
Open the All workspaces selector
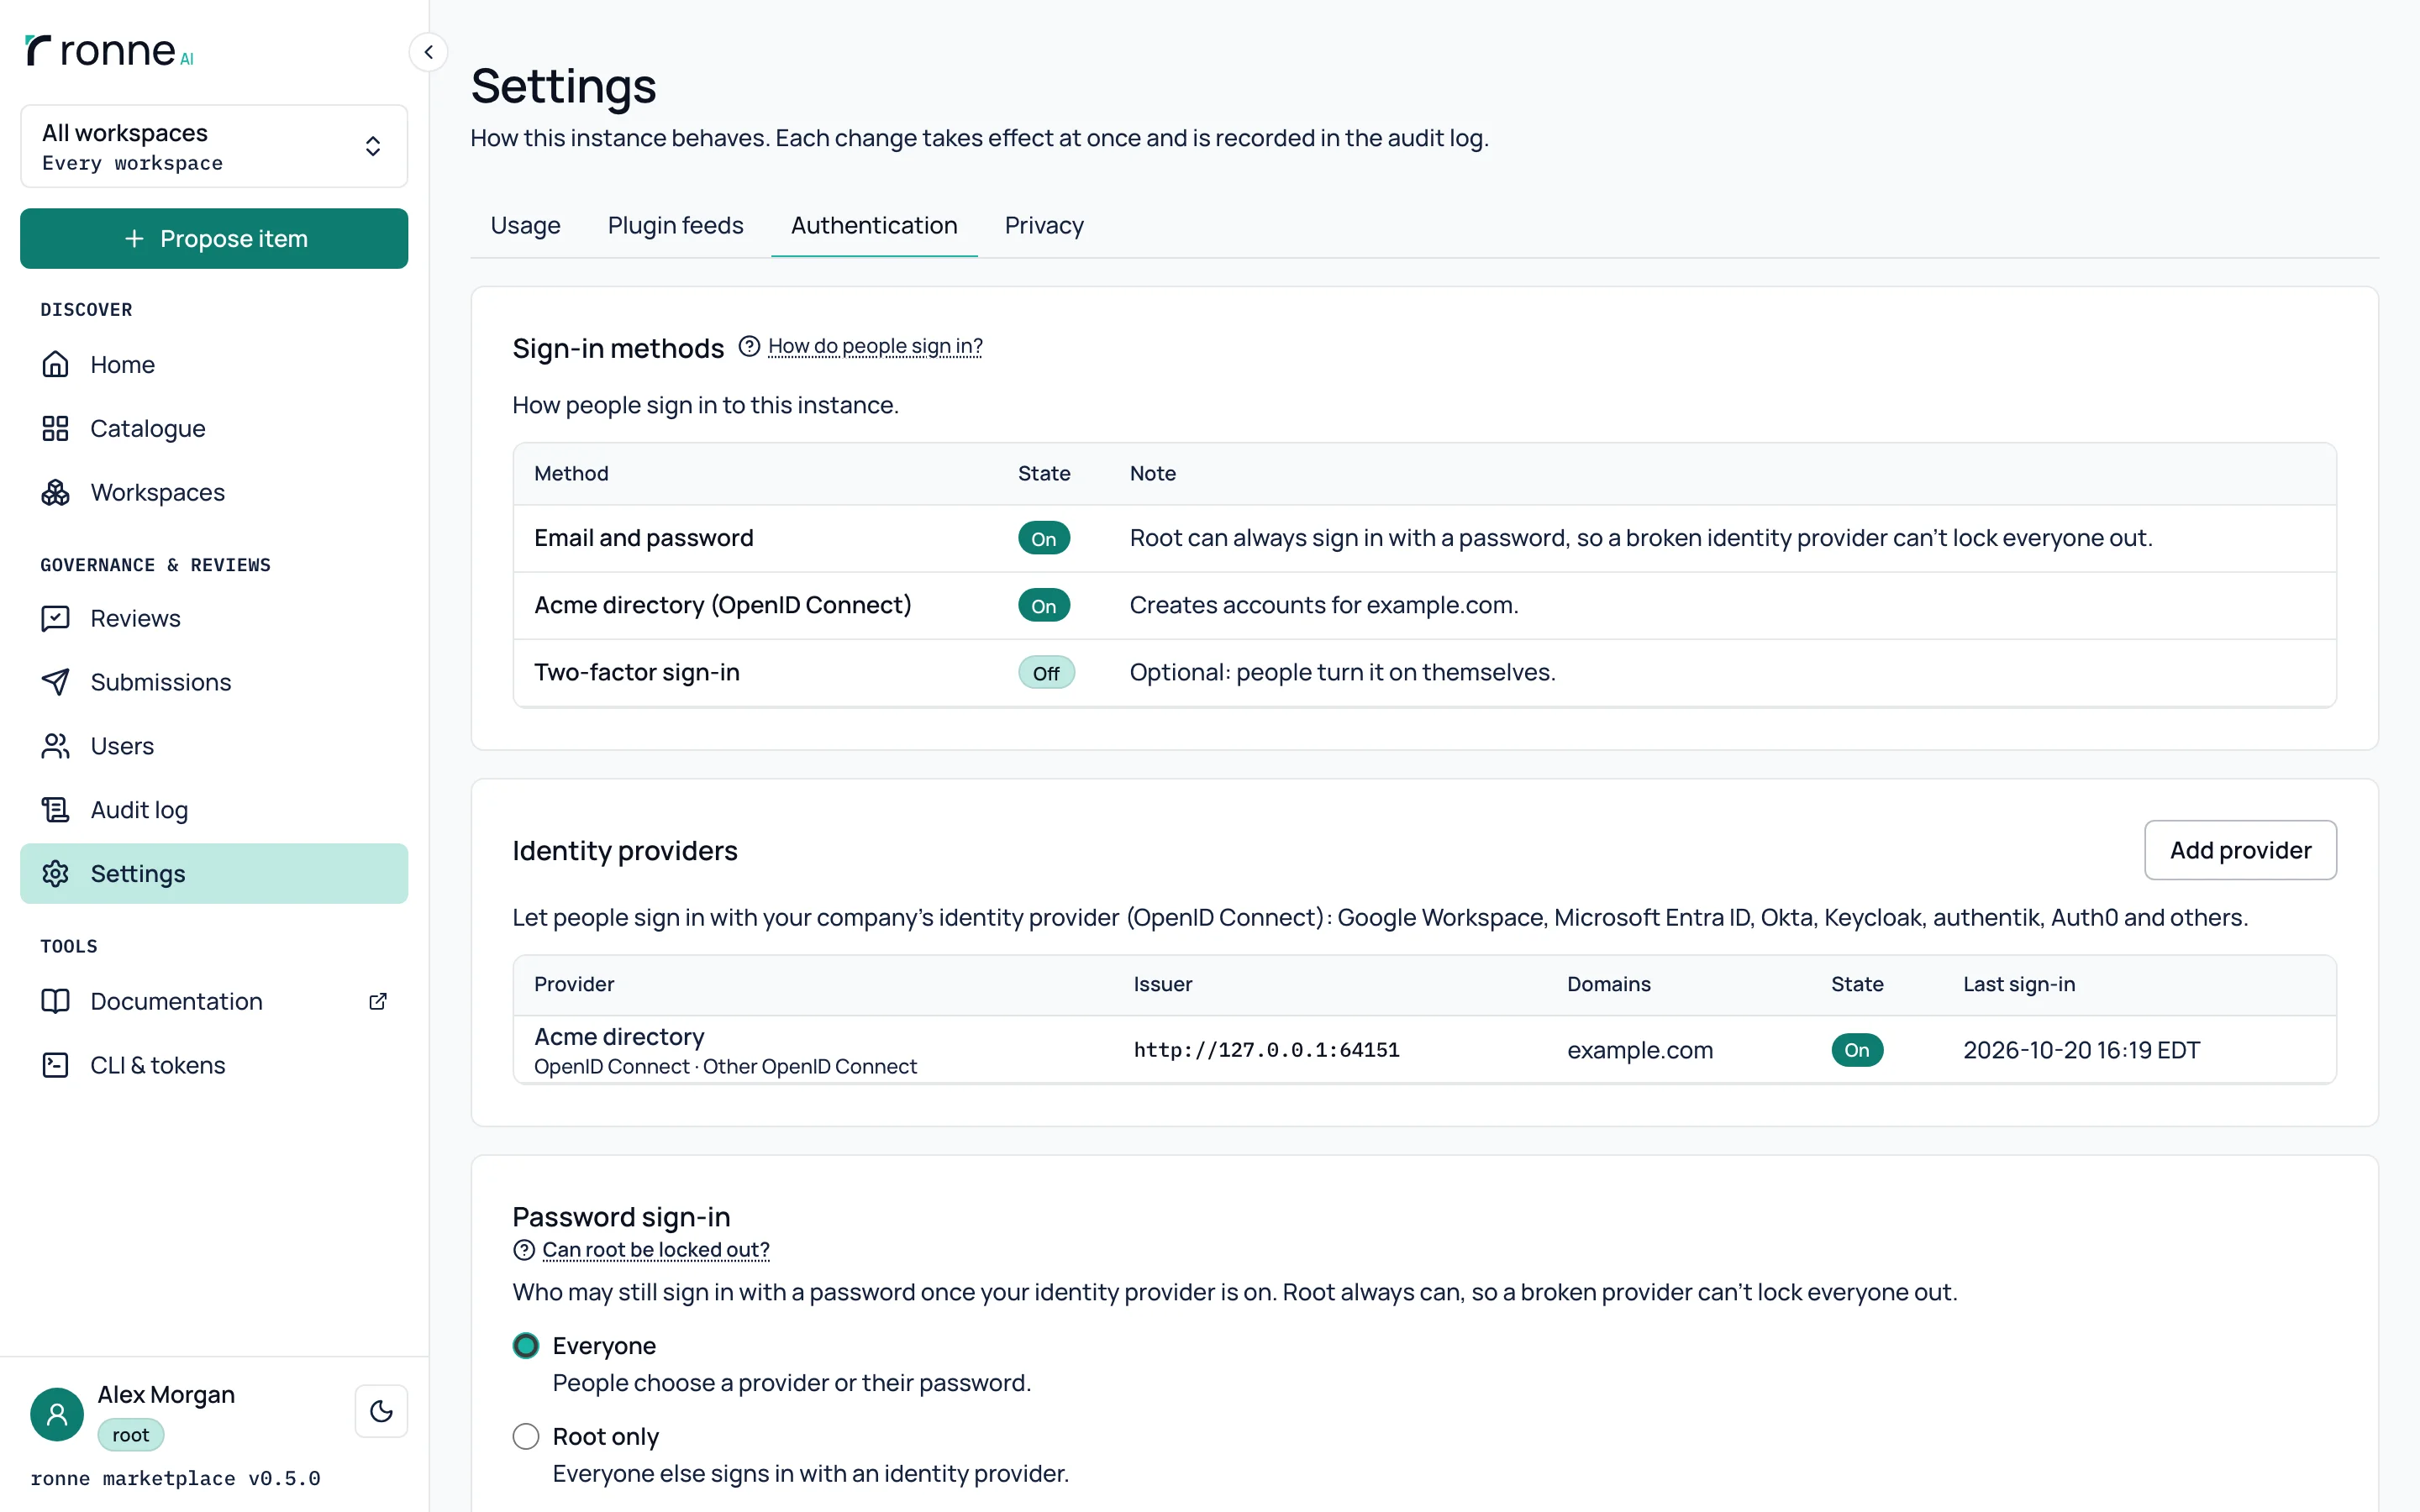click(x=214, y=146)
